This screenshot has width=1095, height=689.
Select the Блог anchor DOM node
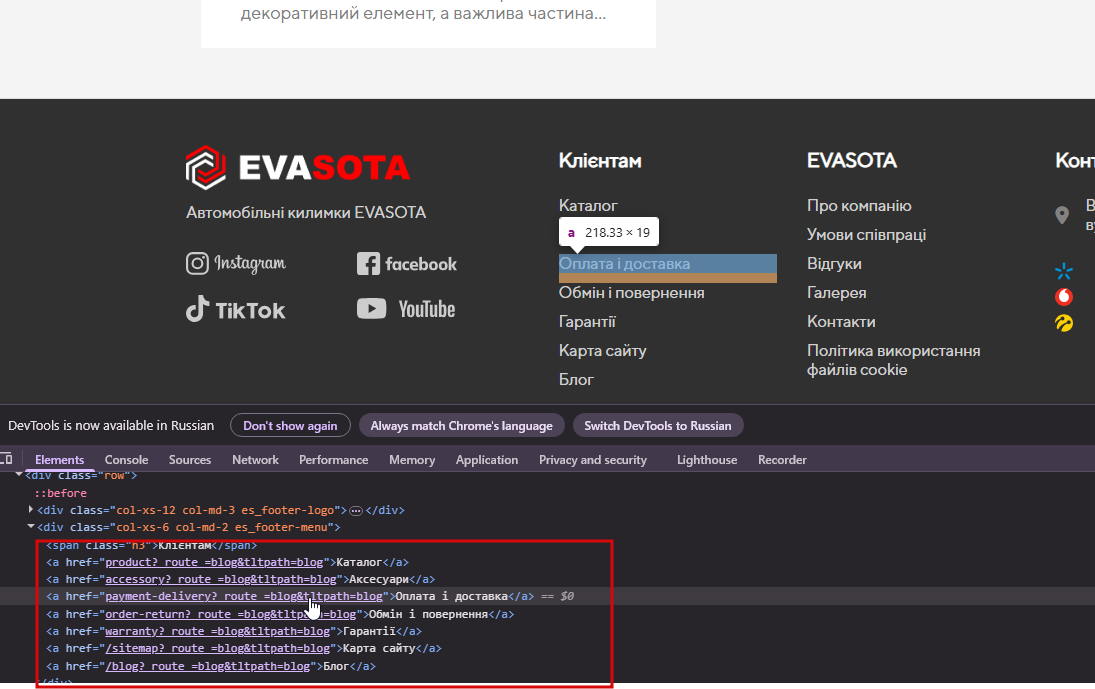tap(211, 666)
